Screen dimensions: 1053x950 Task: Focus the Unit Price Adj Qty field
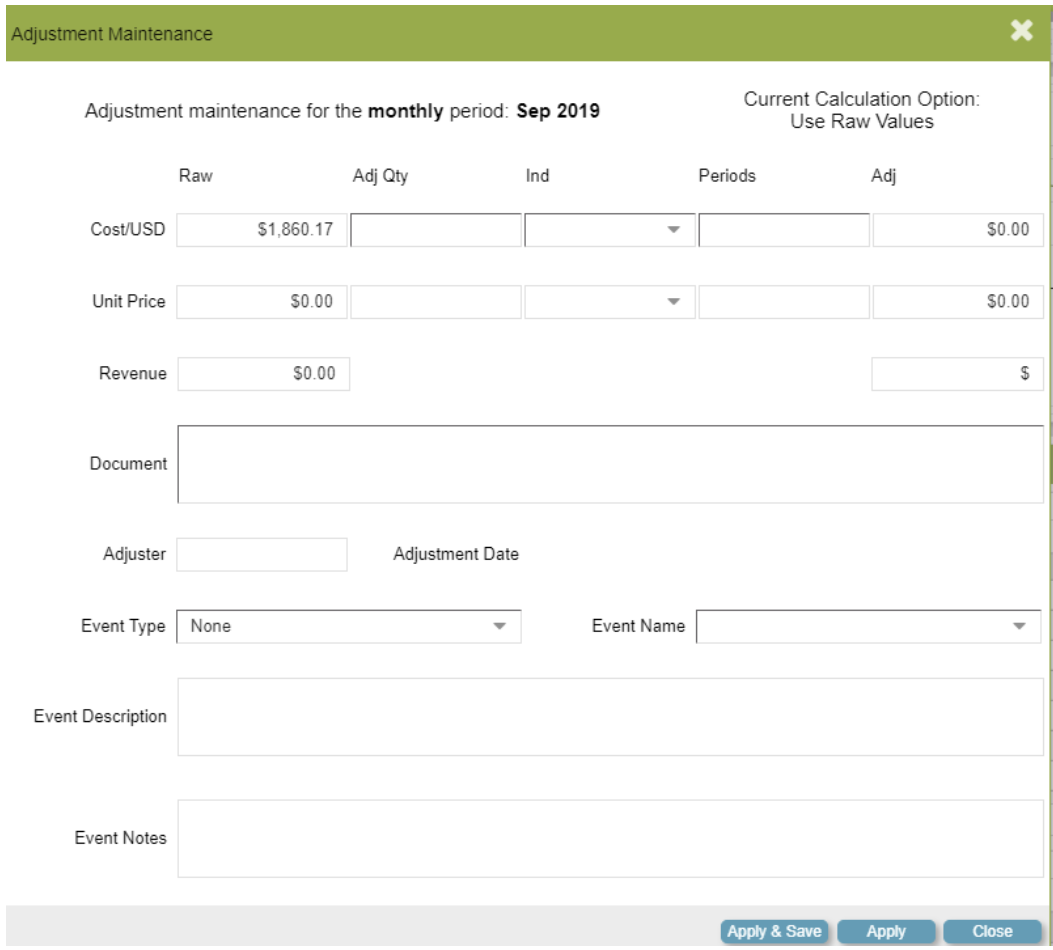(435, 301)
